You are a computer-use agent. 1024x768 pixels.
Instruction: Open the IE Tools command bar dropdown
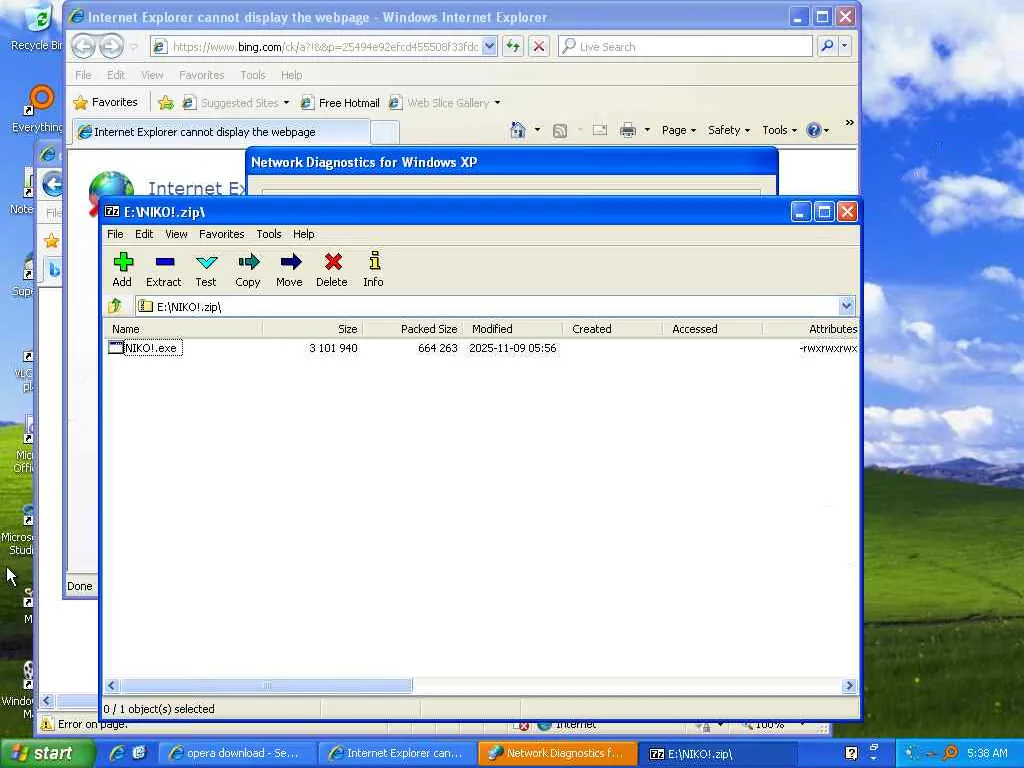pos(779,130)
